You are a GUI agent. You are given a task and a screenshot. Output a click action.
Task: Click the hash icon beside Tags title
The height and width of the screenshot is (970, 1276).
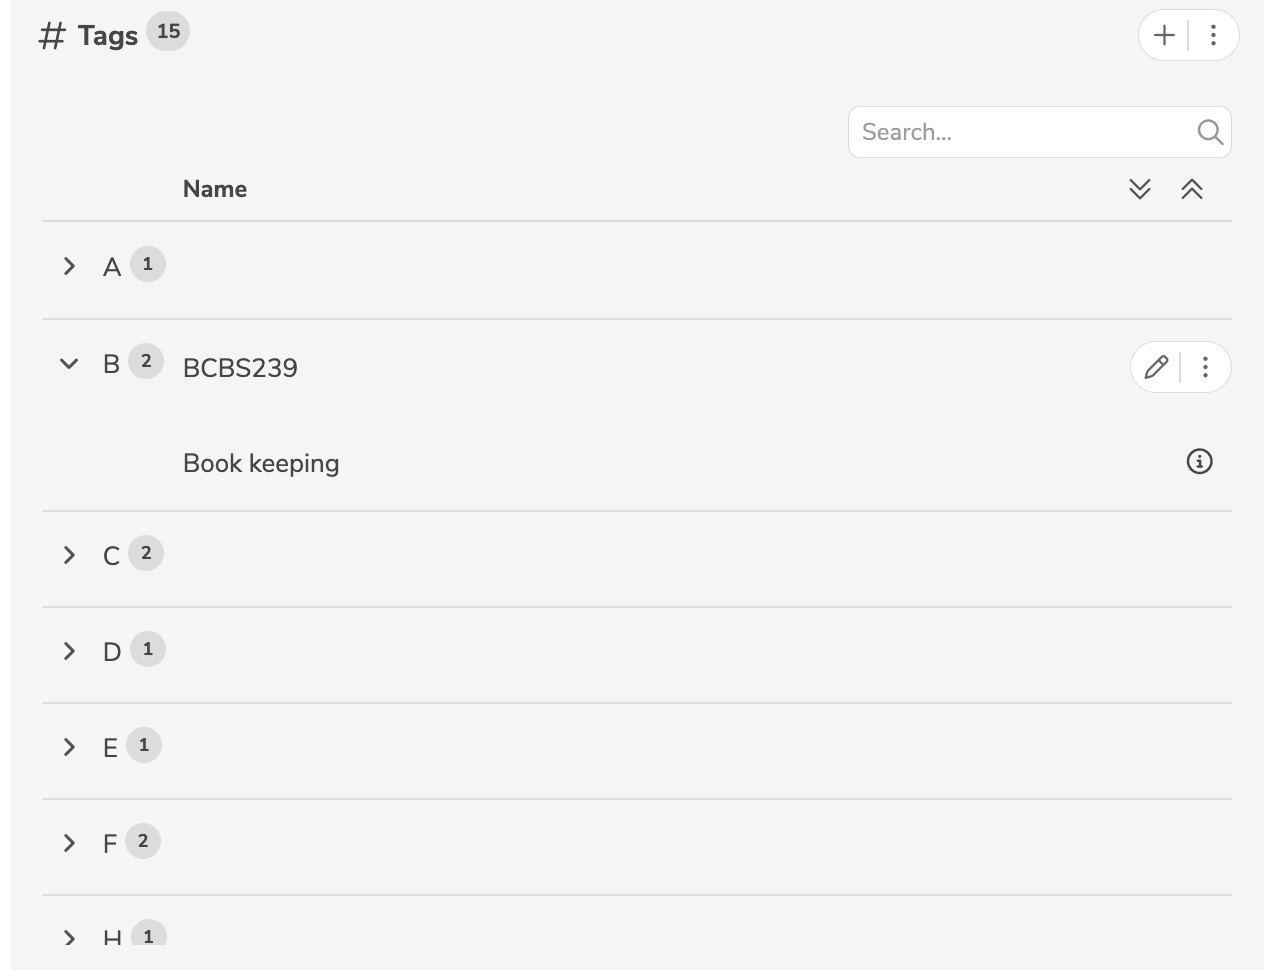click(52, 36)
